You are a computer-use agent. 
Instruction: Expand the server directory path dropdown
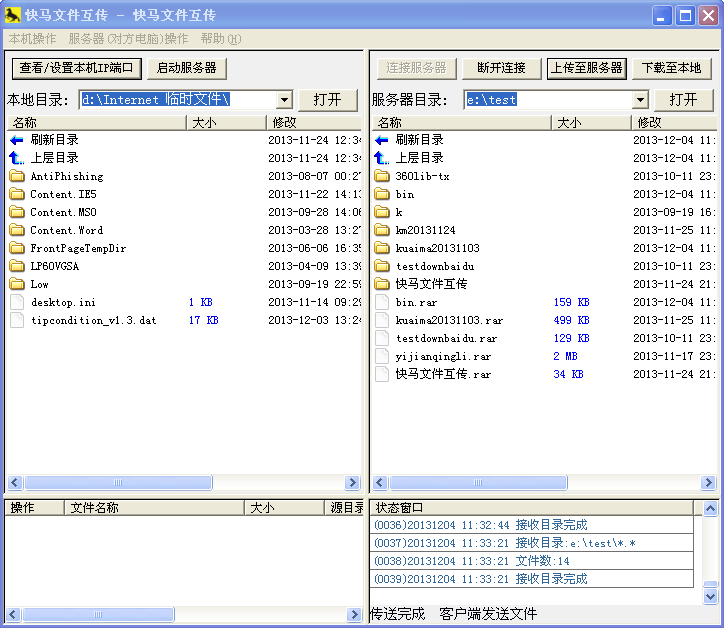640,100
